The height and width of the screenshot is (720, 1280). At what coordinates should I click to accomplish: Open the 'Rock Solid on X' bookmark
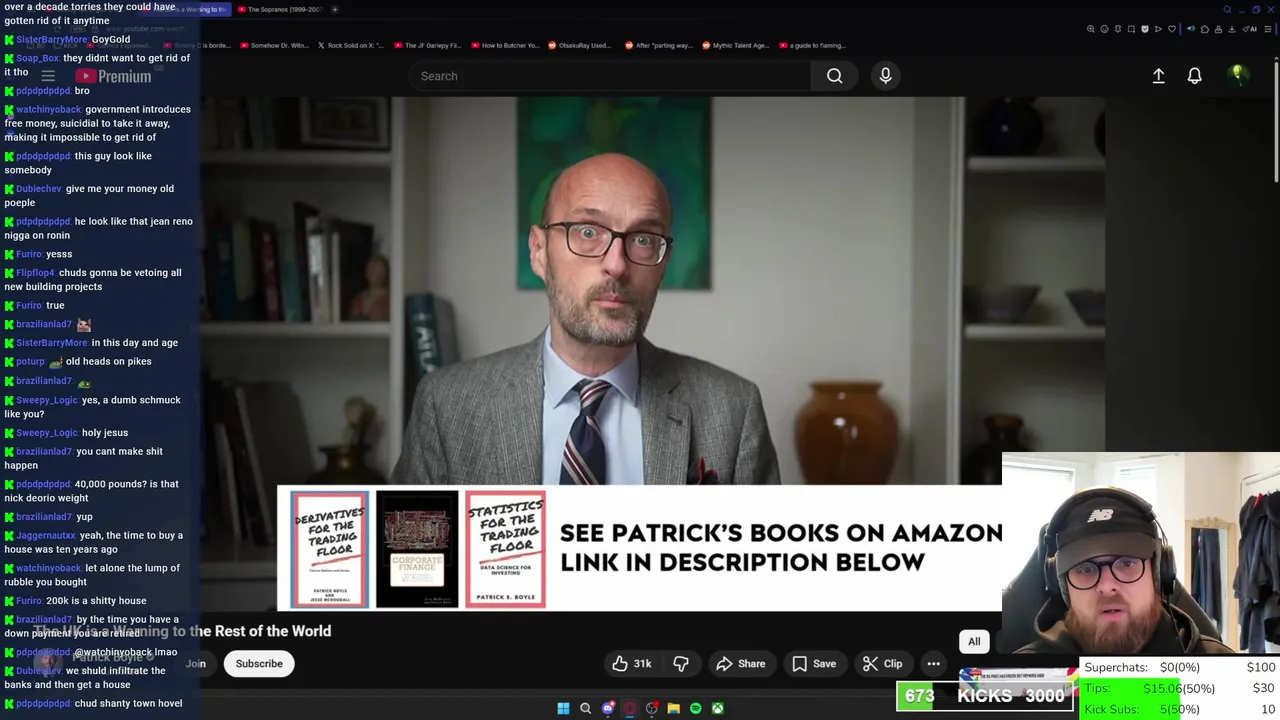[x=350, y=45]
